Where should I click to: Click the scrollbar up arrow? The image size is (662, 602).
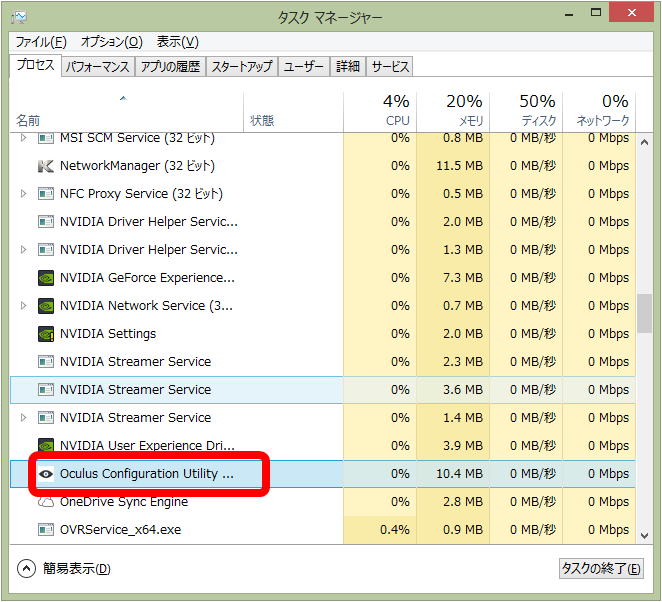pyautogui.click(x=644, y=142)
